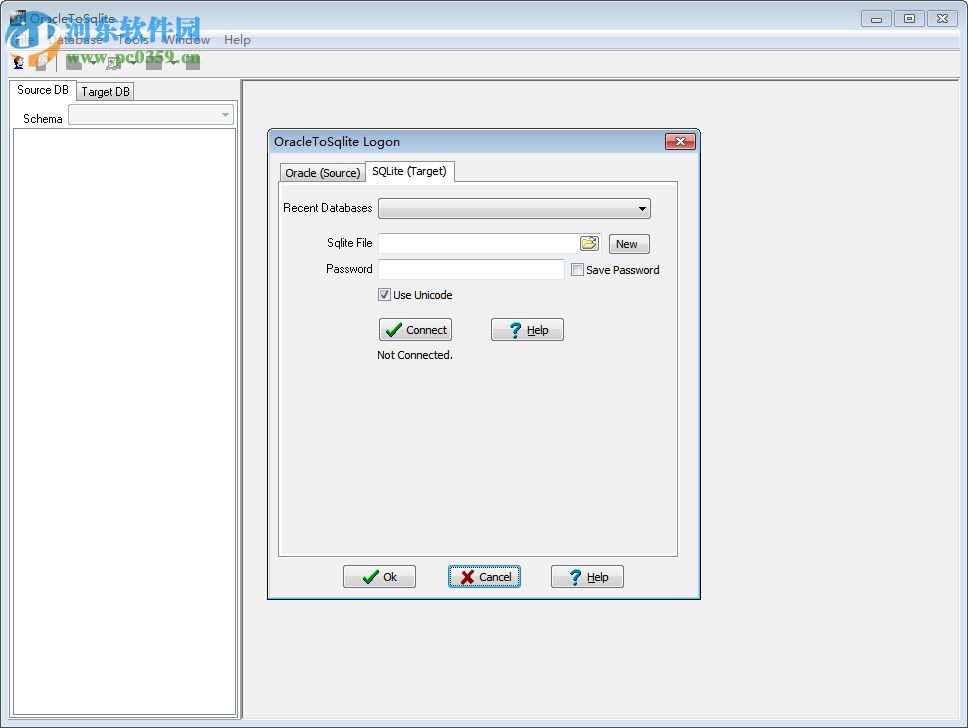
Task: Click the execute query toolbar icon
Action: pyautogui.click(x=111, y=62)
